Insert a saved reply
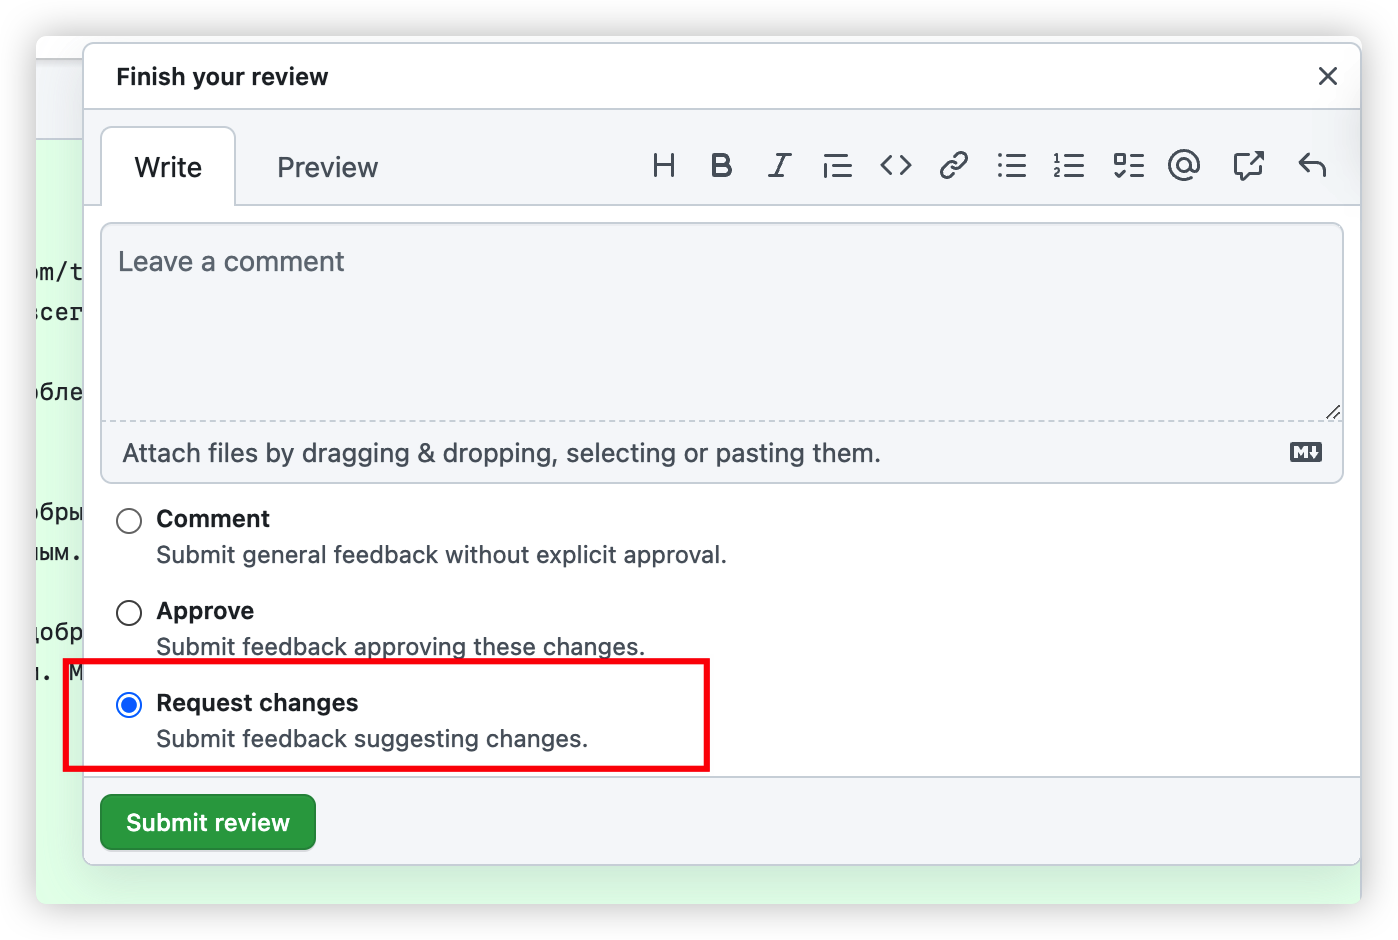Screen dimensions: 1398x940 coord(1311,166)
